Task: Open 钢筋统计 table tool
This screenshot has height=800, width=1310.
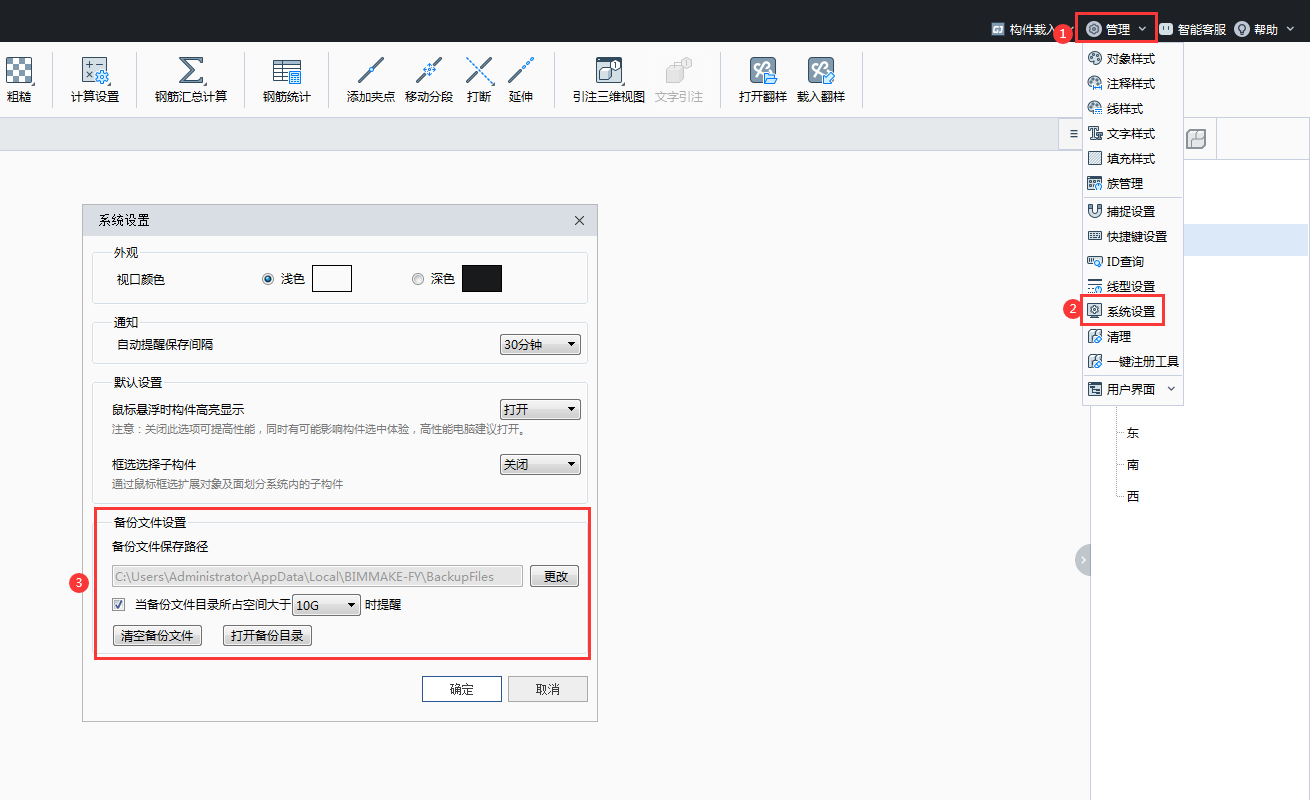Action: (x=287, y=80)
